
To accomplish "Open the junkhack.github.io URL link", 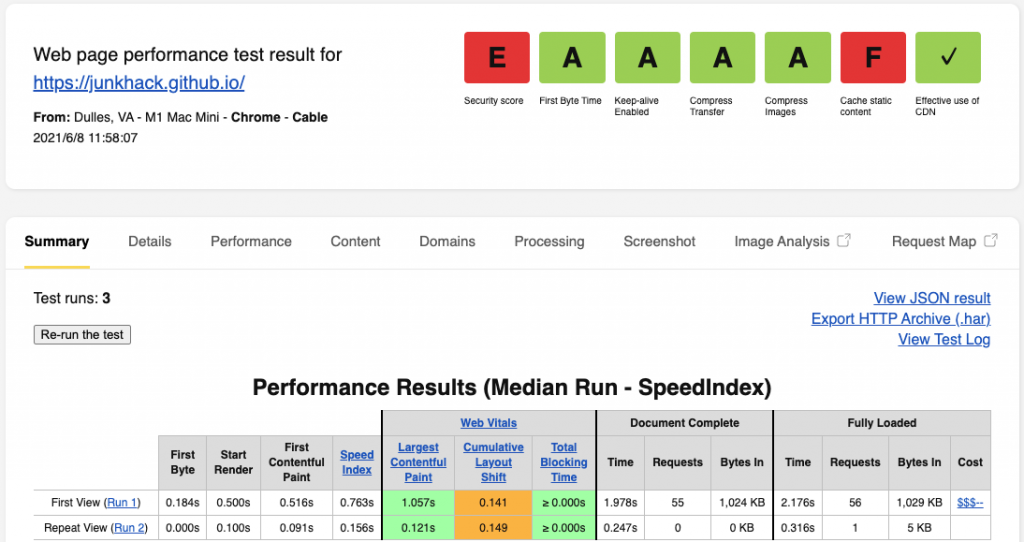I will (139, 82).
